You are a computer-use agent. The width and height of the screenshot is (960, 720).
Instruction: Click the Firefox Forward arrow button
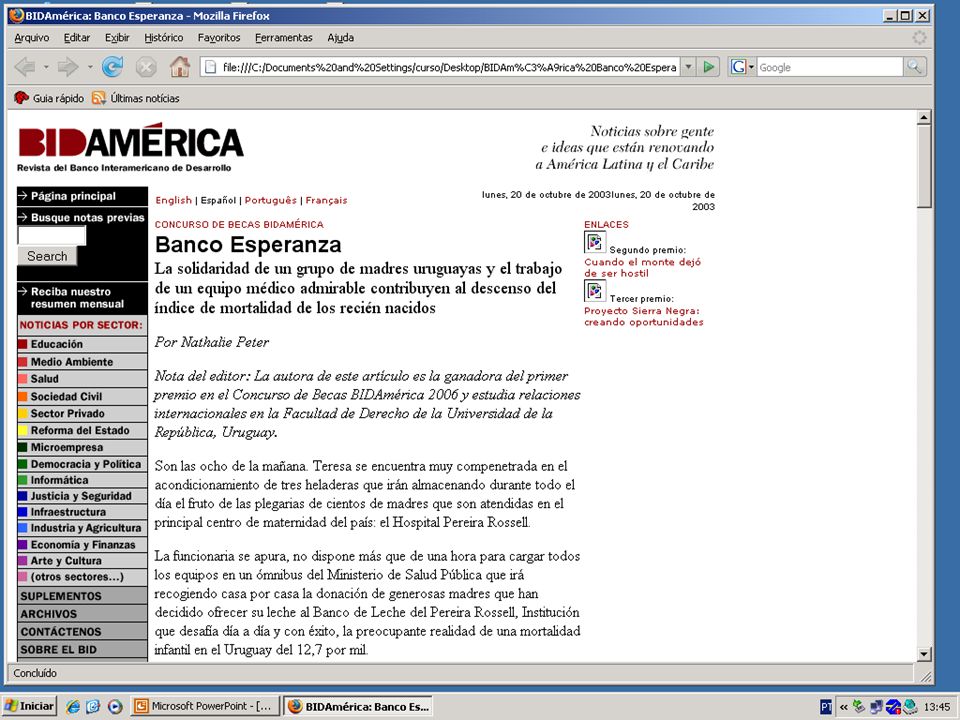point(67,67)
